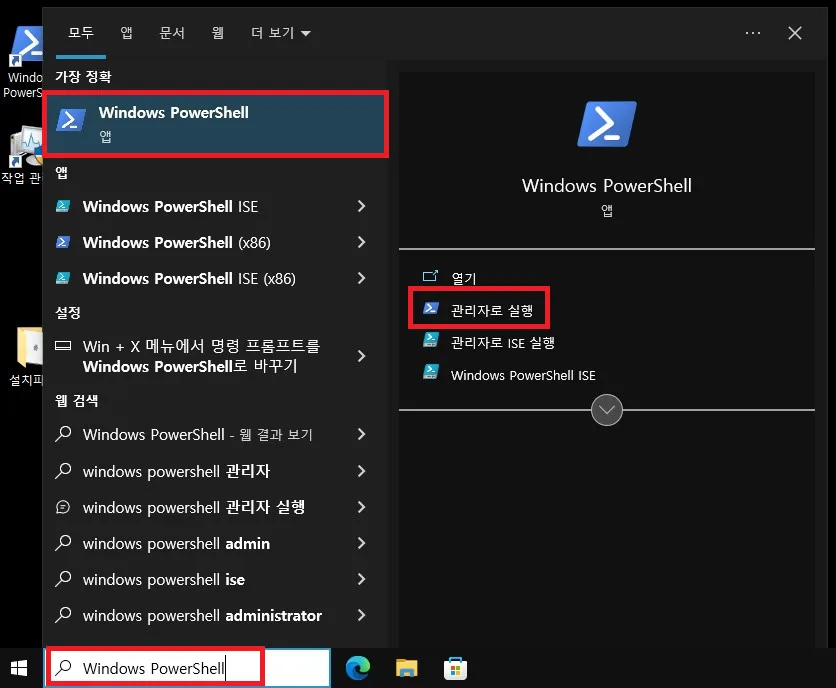Click the 열기 open icon

tap(430, 276)
